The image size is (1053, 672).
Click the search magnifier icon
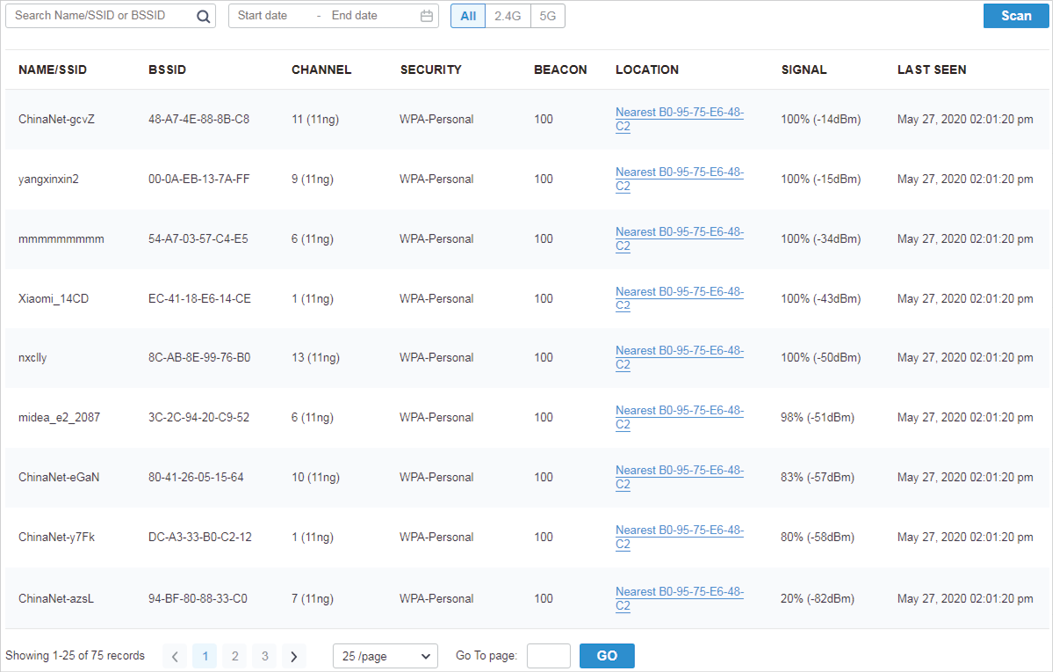pyautogui.click(x=203, y=16)
